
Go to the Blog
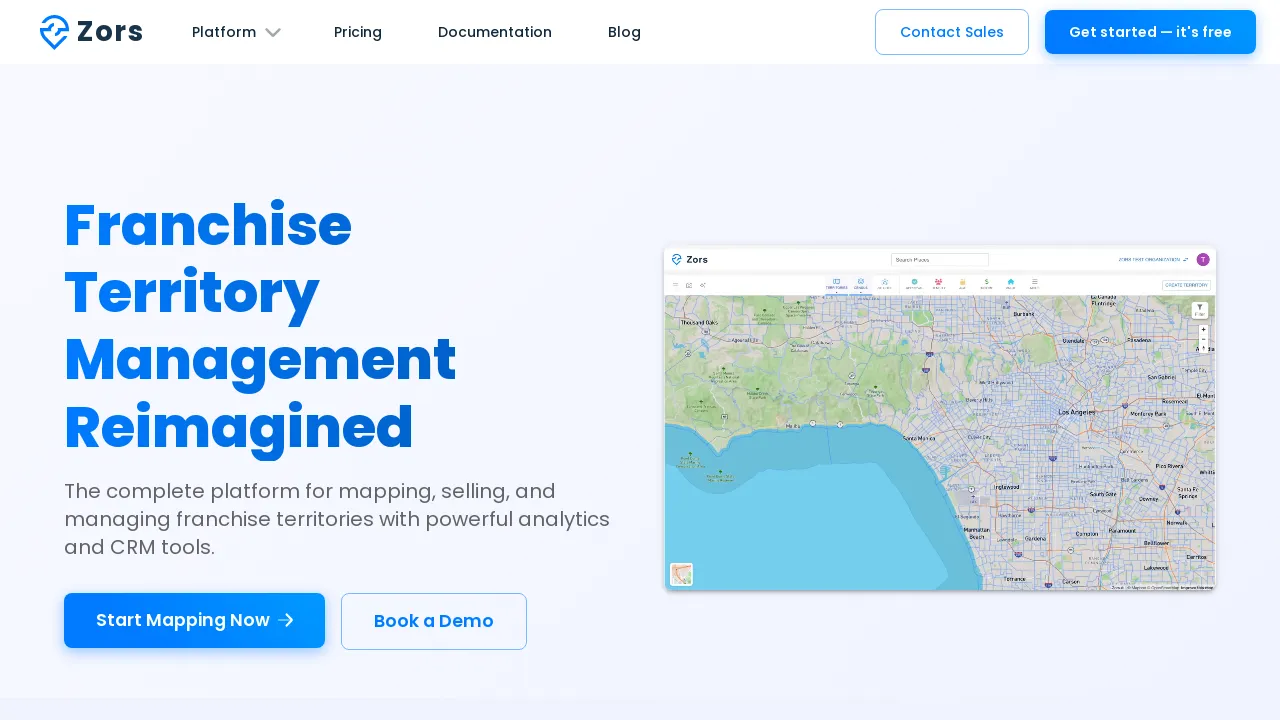point(624,32)
